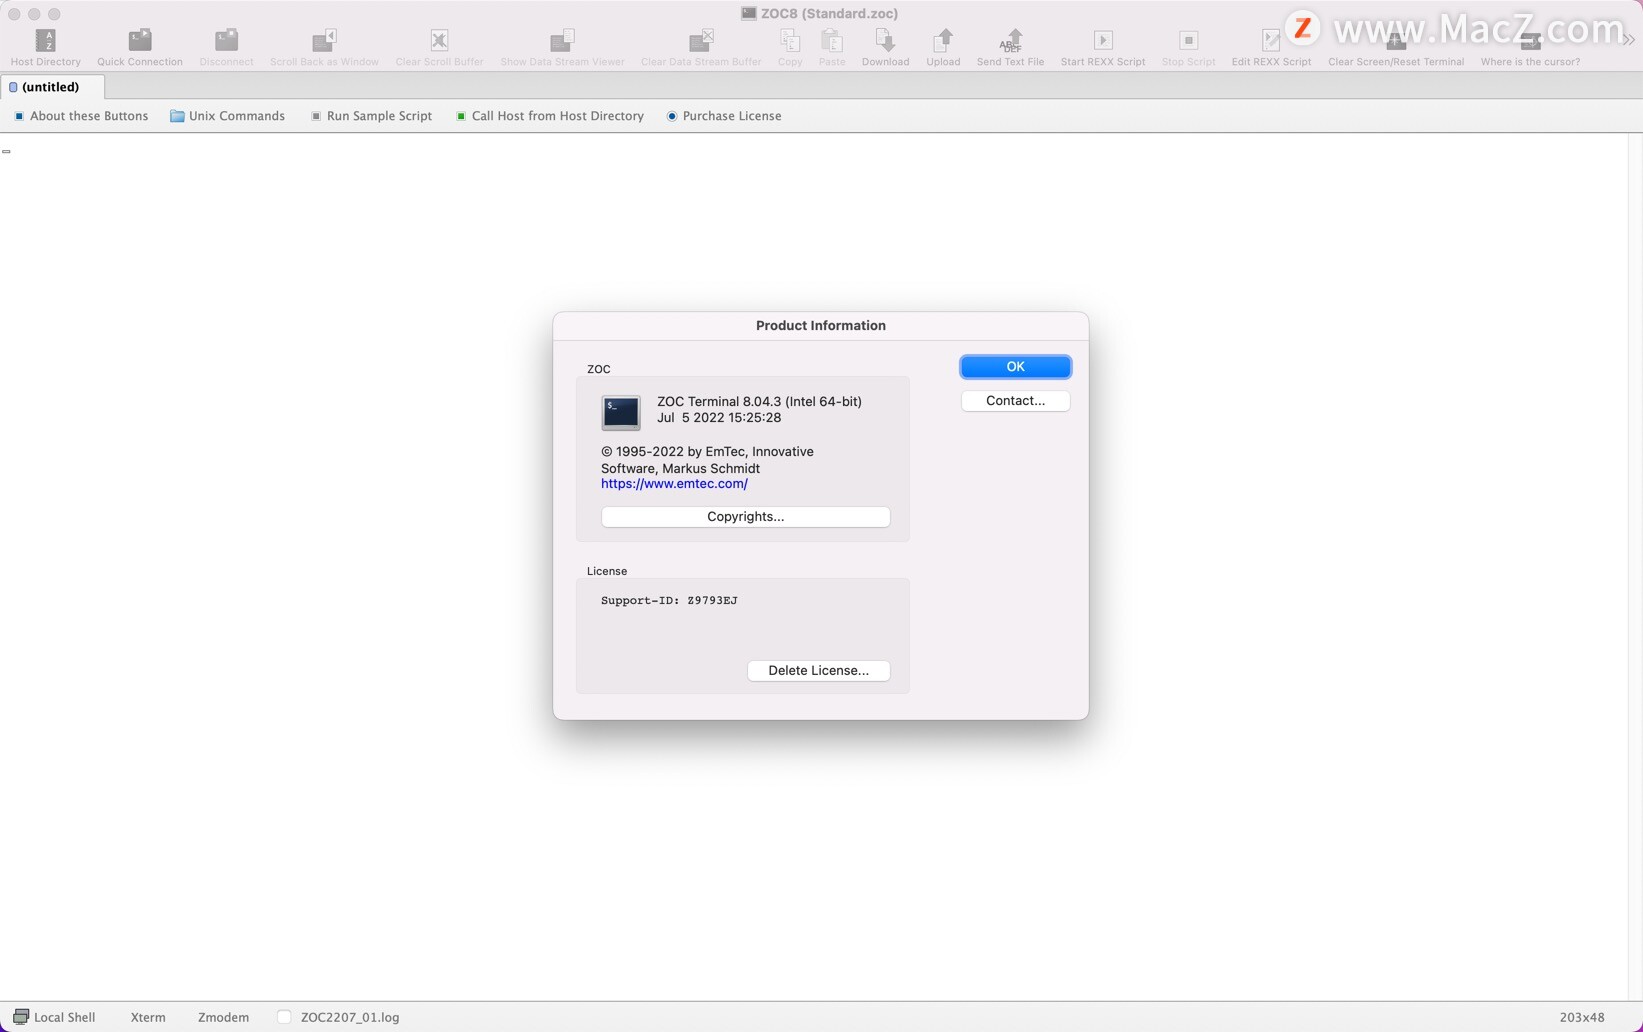Click the Clear Scroll Buffer icon
This screenshot has width=1643, height=1032.
[439, 40]
